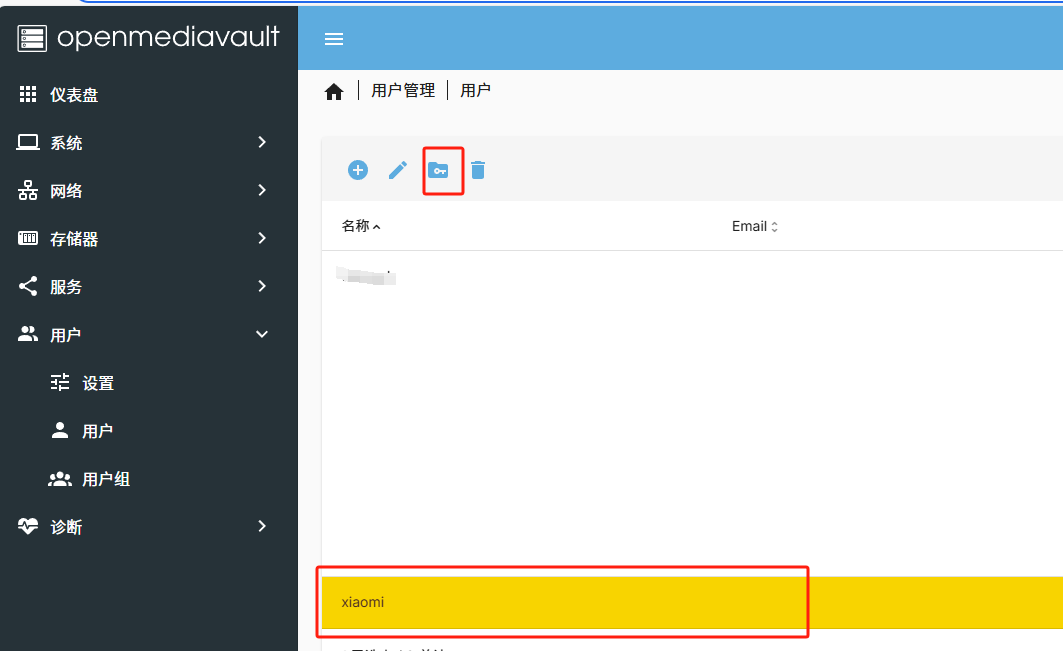Click the 系统 laptop icon
The height and width of the screenshot is (651, 1063).
(28, 142)
